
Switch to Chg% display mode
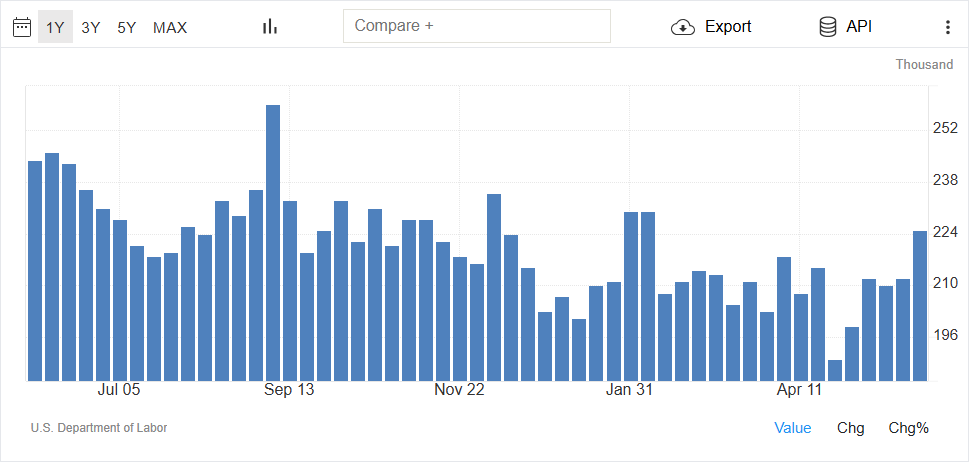908,428
